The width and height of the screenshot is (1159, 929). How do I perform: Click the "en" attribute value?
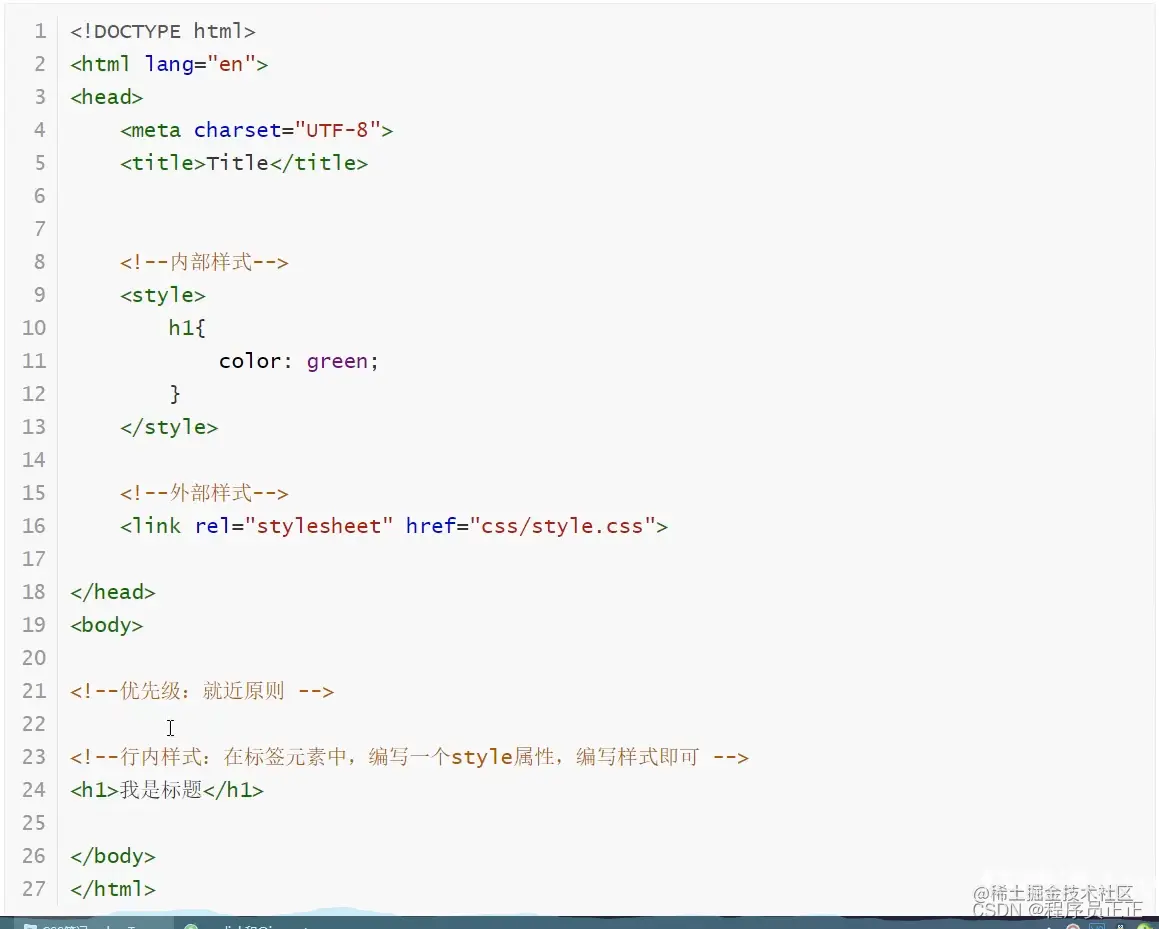(x=231, y=64)
